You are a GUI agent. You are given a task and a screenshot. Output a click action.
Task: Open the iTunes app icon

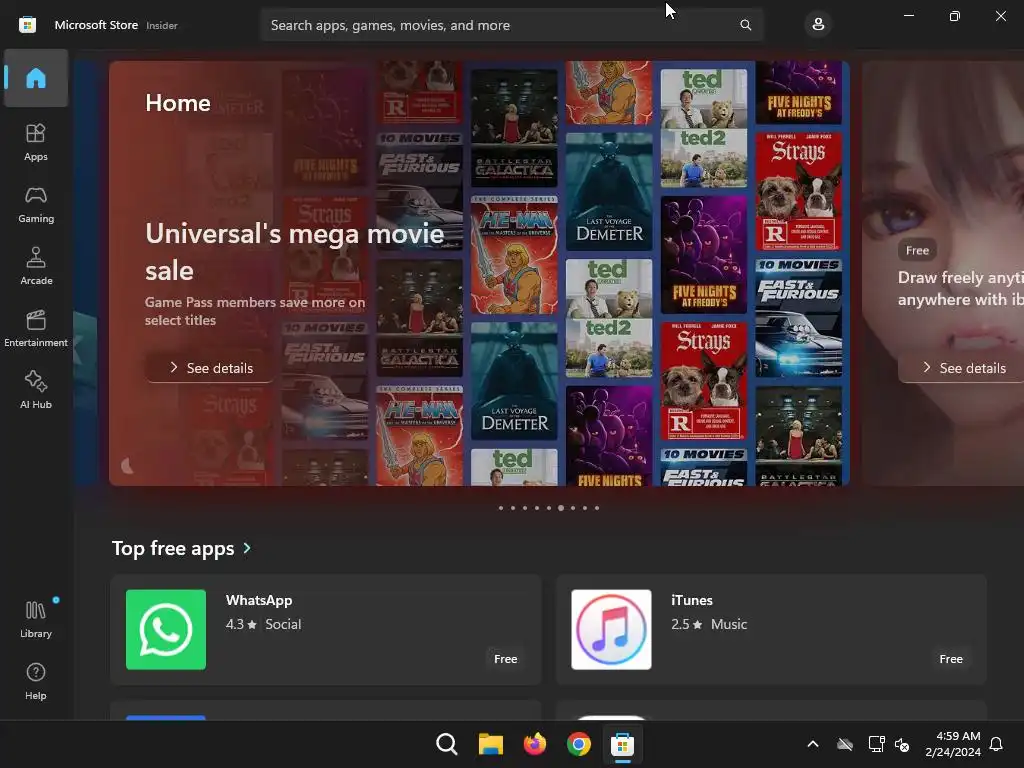[x=611, y=630]
